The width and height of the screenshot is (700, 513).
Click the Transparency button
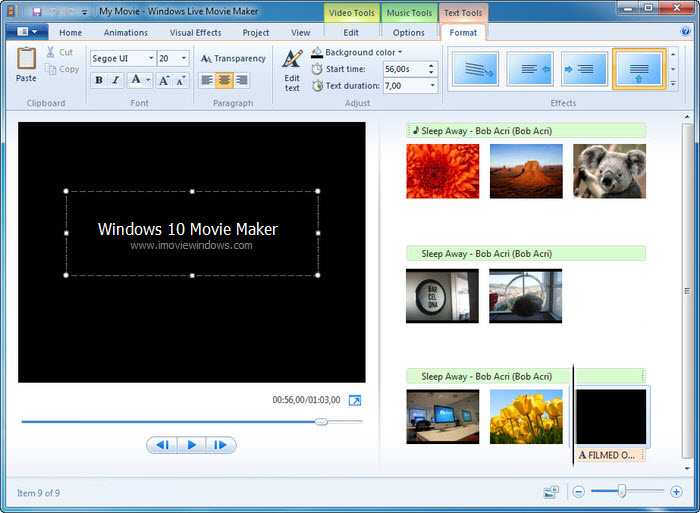233,58
